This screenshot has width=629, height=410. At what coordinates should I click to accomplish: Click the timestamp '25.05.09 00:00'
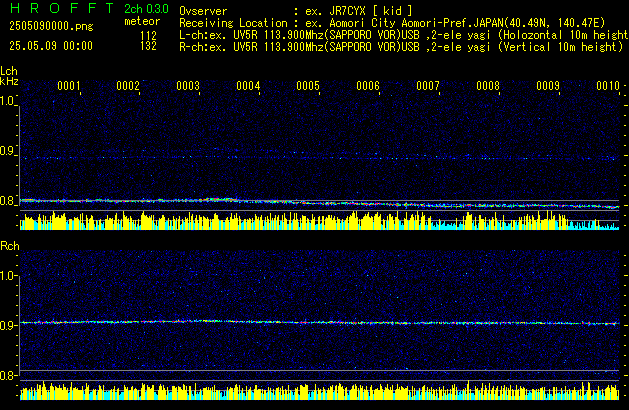(x=51, y=46)
